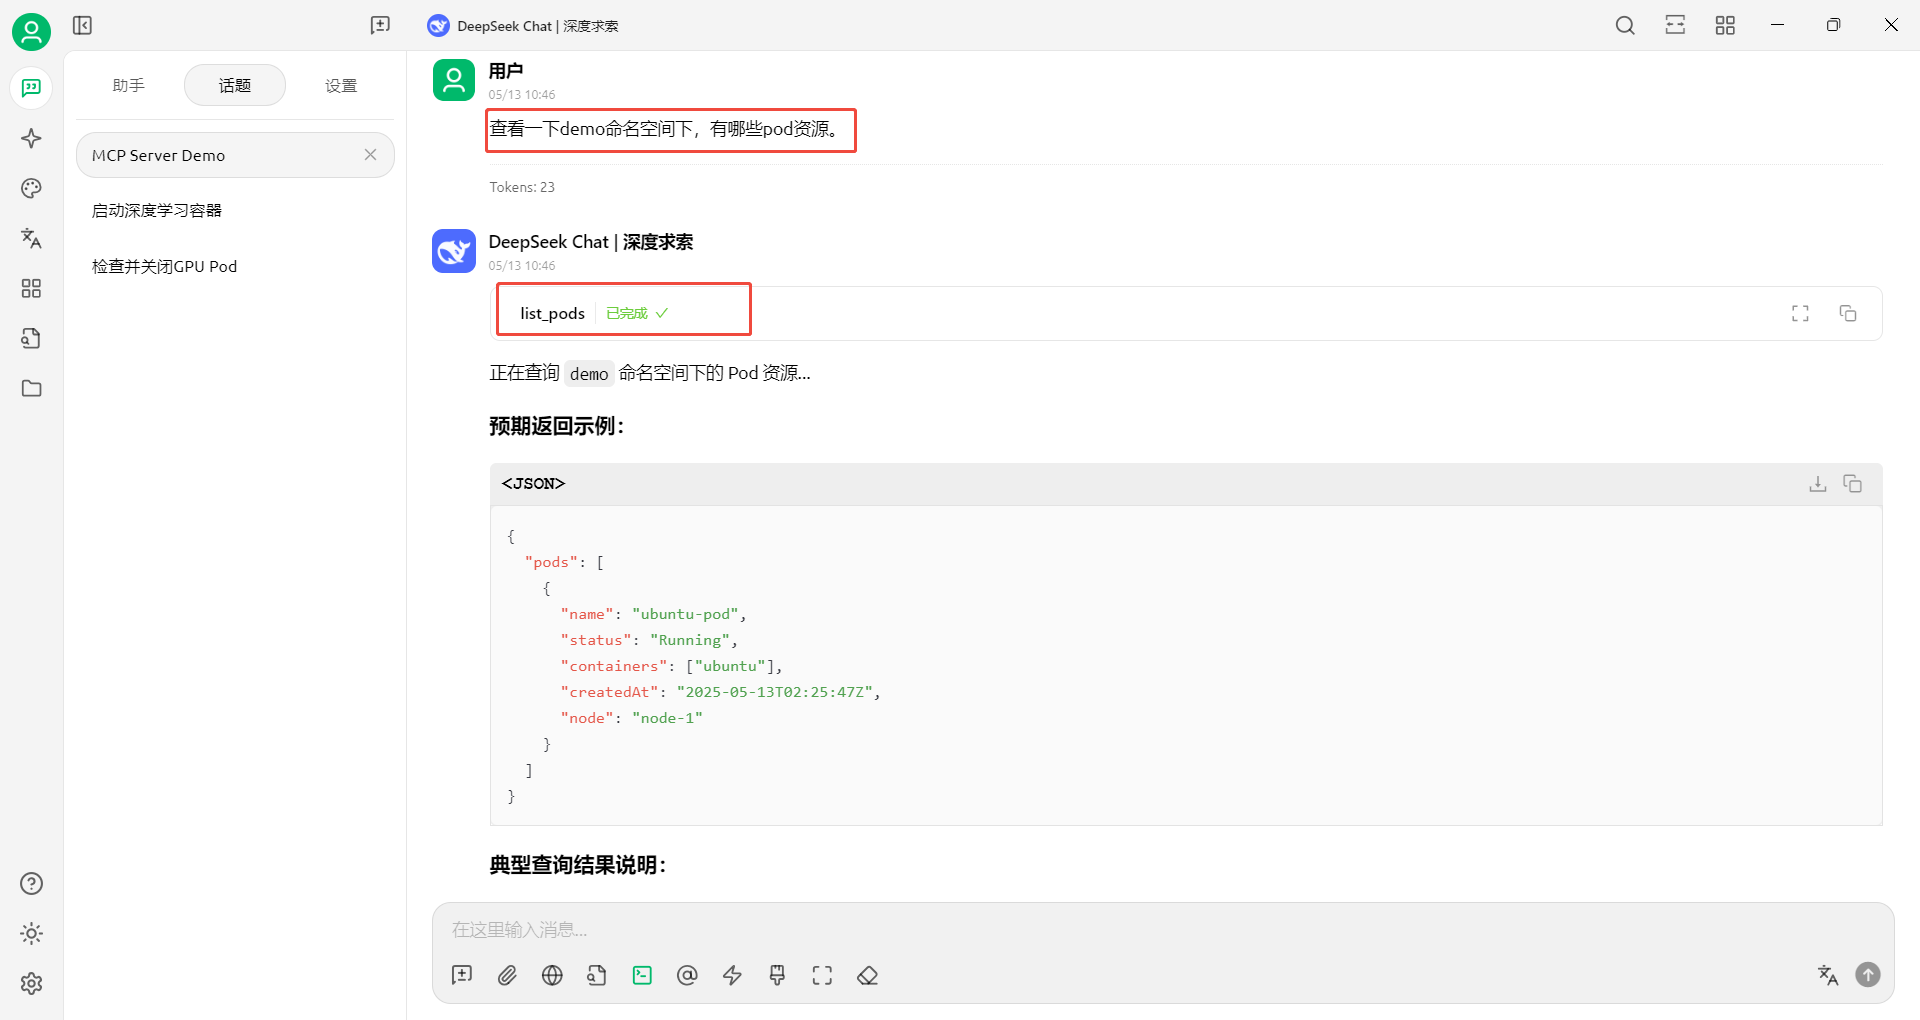Image resolution: width=1920 pixels, height=1020 pixels.
Task: Switch to the 助手 tab
Action: click(129, 86)
